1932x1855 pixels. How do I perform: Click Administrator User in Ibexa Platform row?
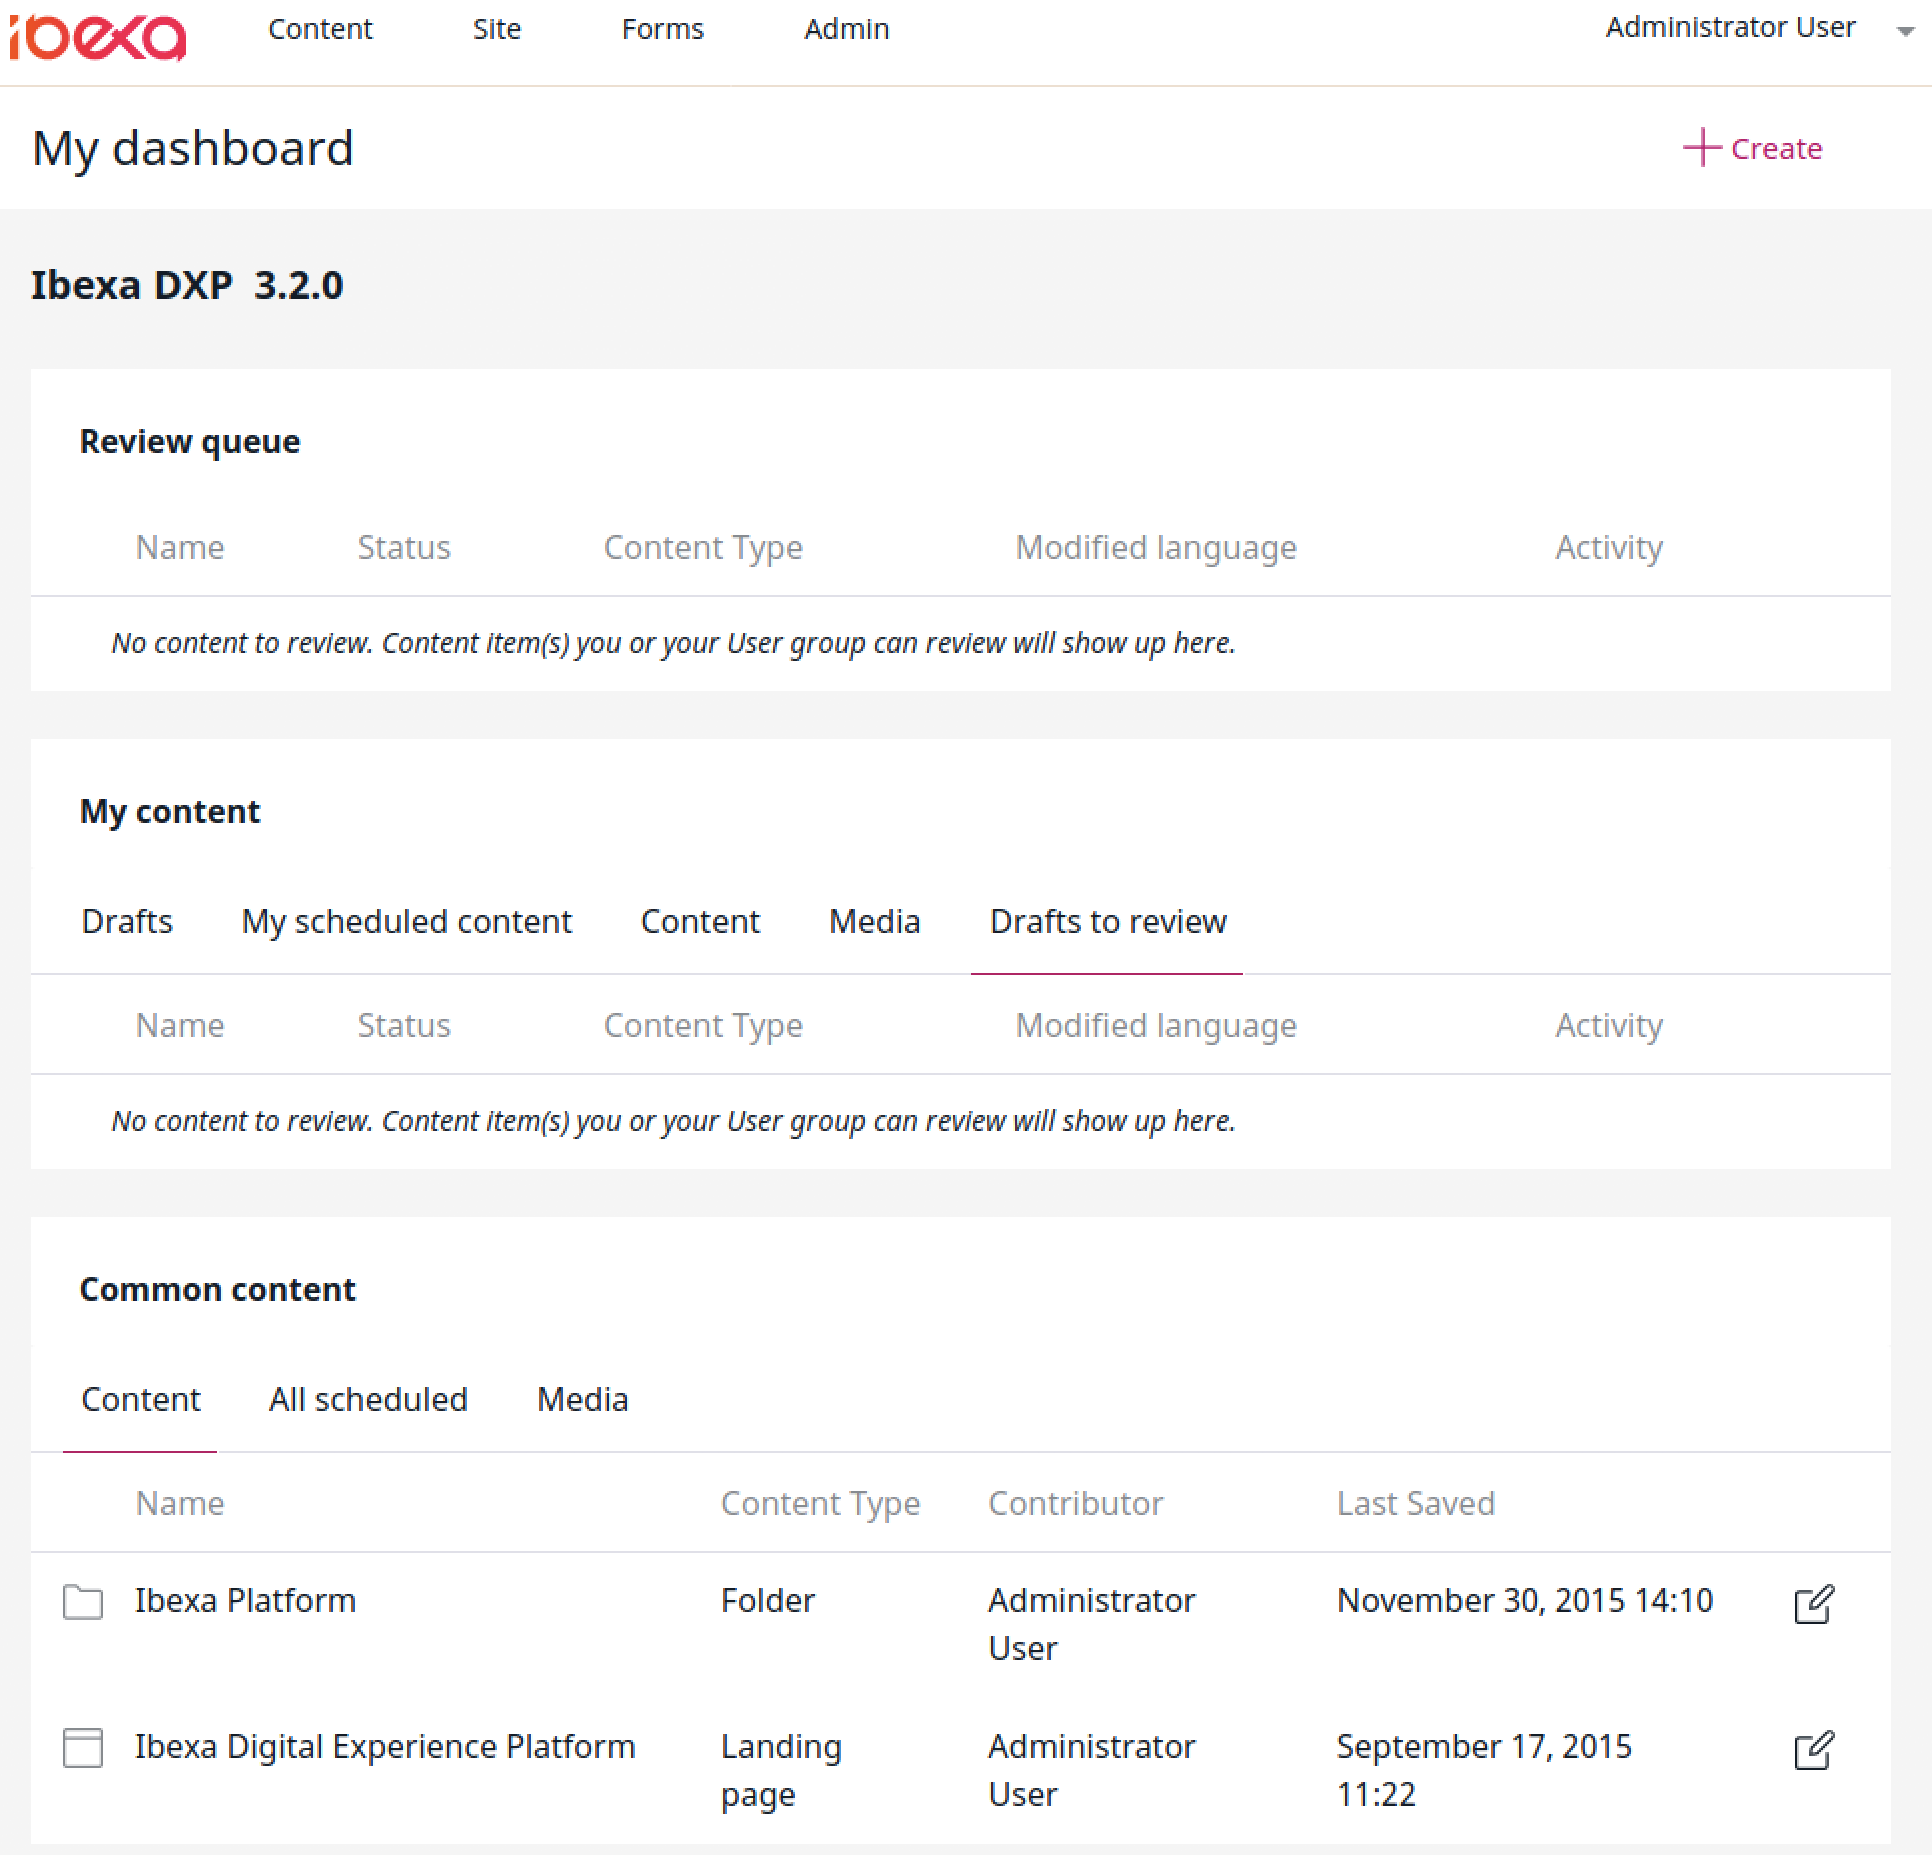pyautogui.click(x=1091, y=1625)
